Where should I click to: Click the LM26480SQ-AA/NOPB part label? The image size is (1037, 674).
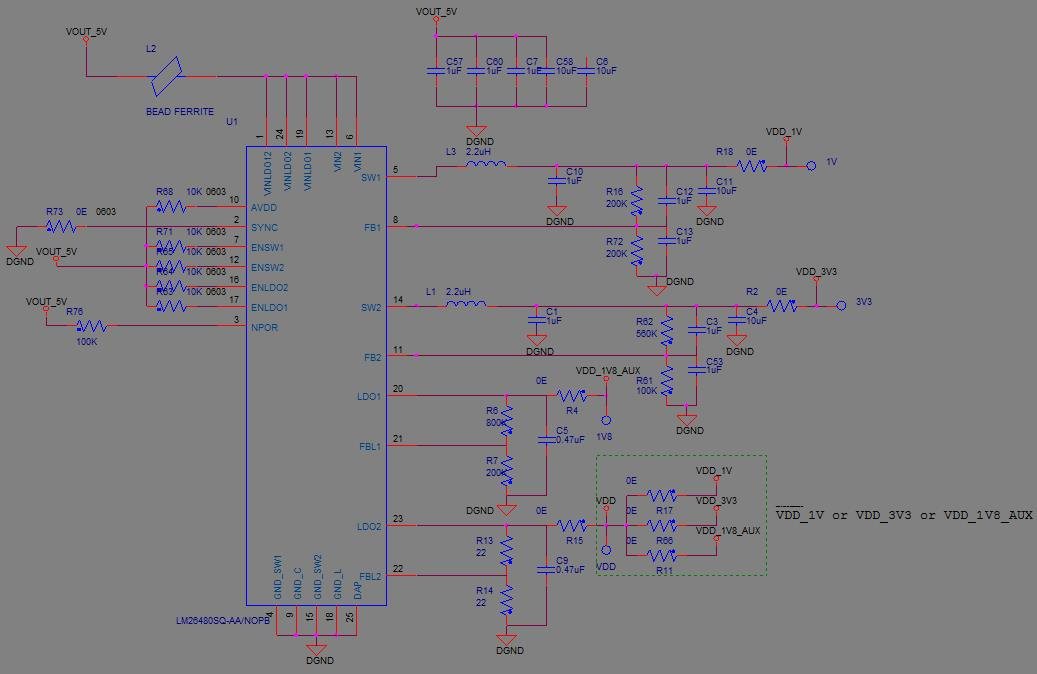(x=223, y=621)
